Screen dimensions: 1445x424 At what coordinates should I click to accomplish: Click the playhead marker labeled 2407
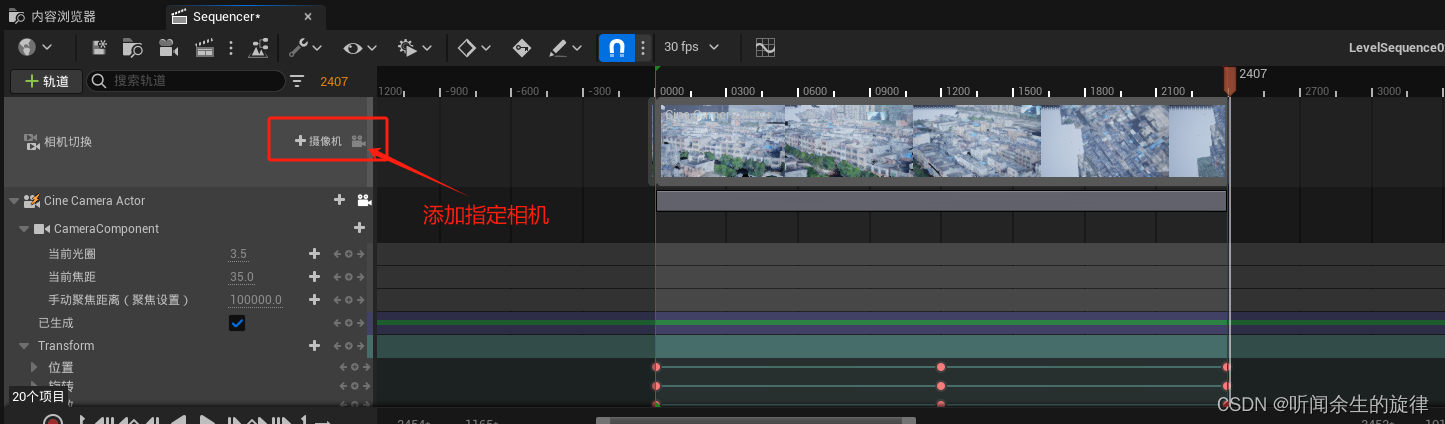coord(1230,80)
